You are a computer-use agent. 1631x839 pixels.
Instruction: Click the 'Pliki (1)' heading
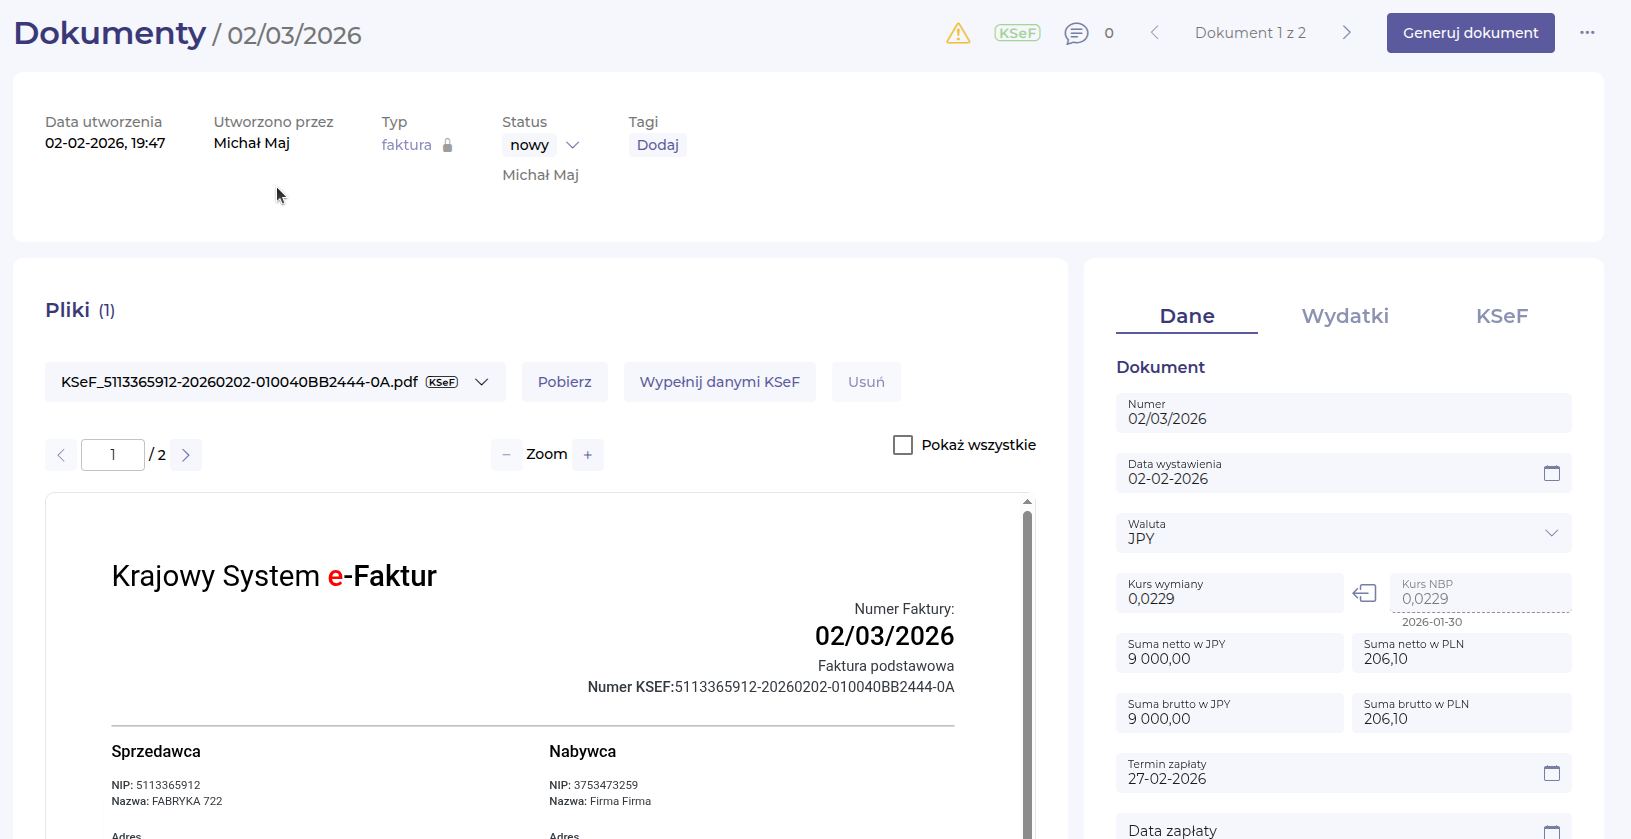pyautogui.click(x=80, y=310)
